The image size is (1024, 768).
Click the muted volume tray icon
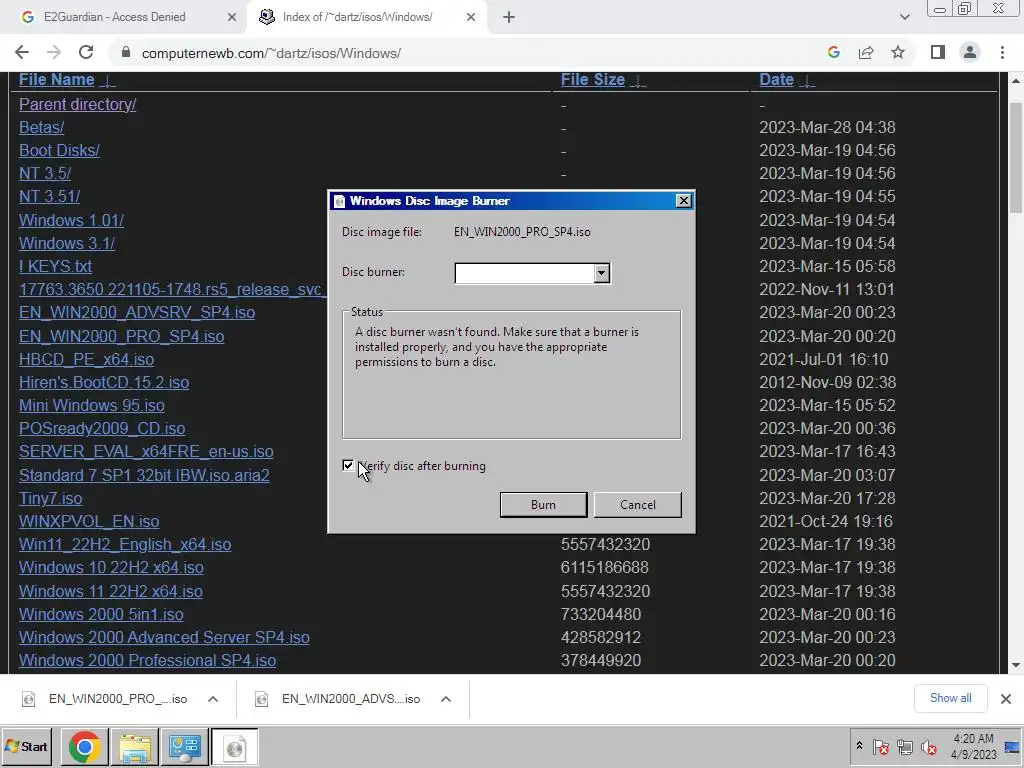pos(928,747)
